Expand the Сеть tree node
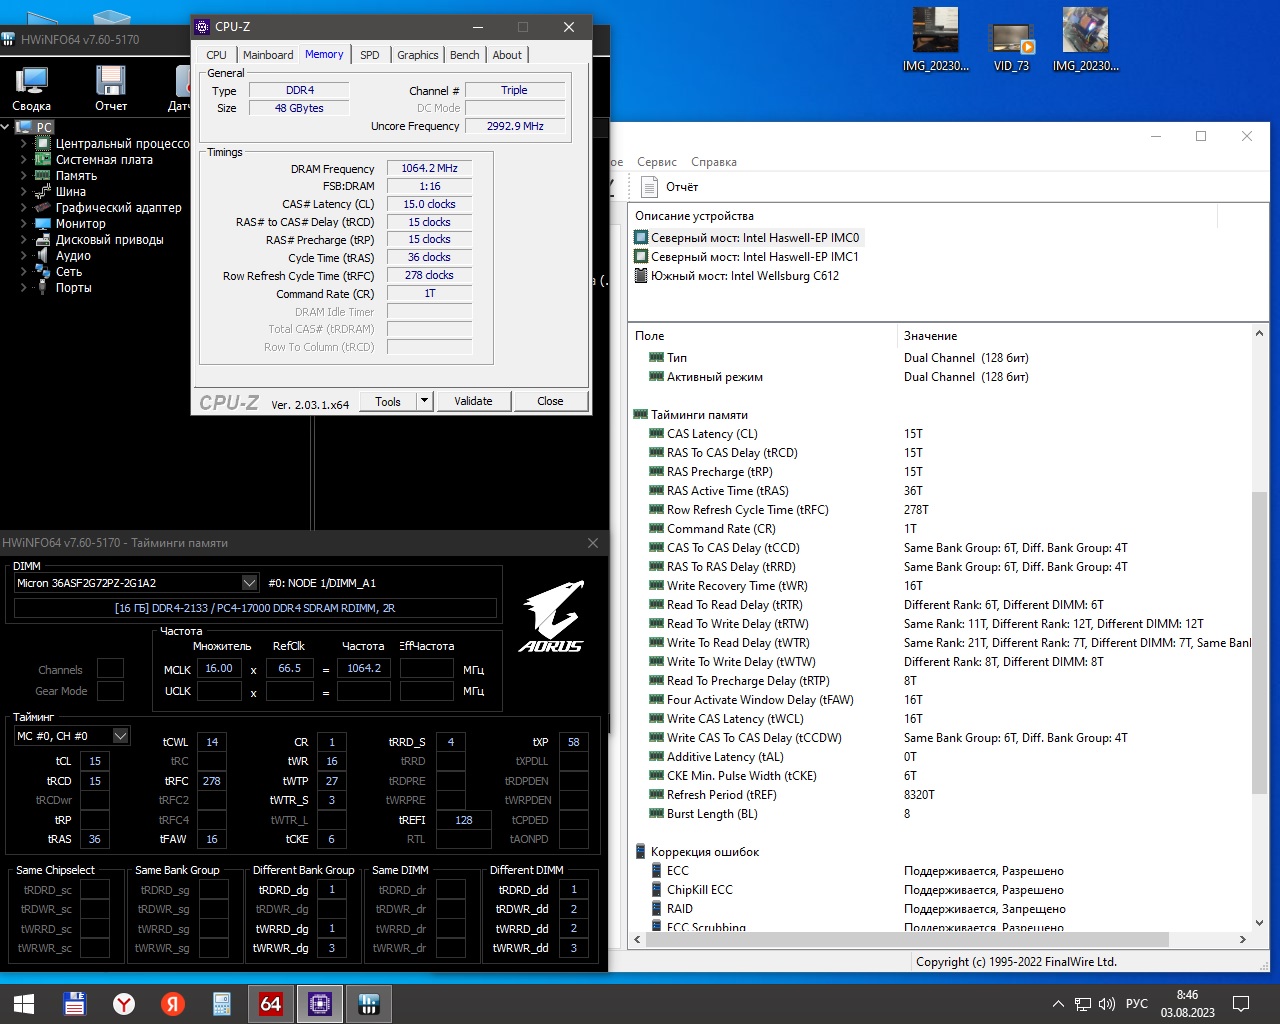Image resolution: width=1280 pixels, height=1024 pixels. 24,272
